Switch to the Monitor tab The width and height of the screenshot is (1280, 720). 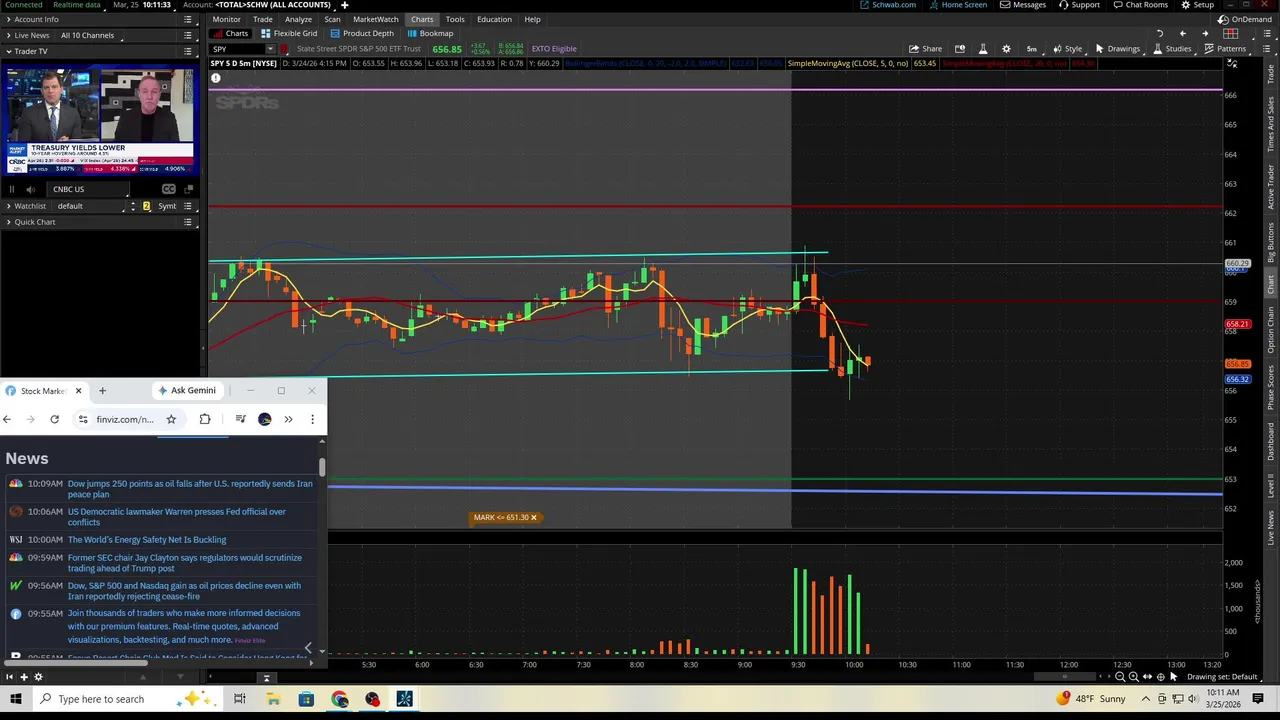tap(226, 19)
